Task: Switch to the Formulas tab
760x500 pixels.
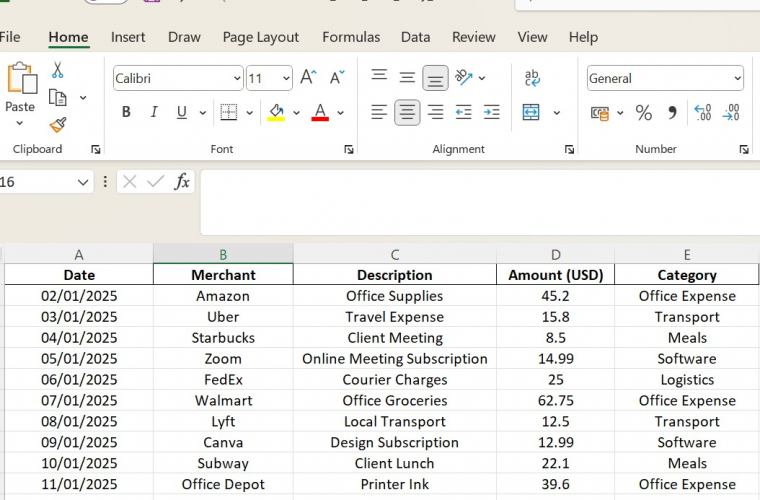Action: click(x=351, y=37)
